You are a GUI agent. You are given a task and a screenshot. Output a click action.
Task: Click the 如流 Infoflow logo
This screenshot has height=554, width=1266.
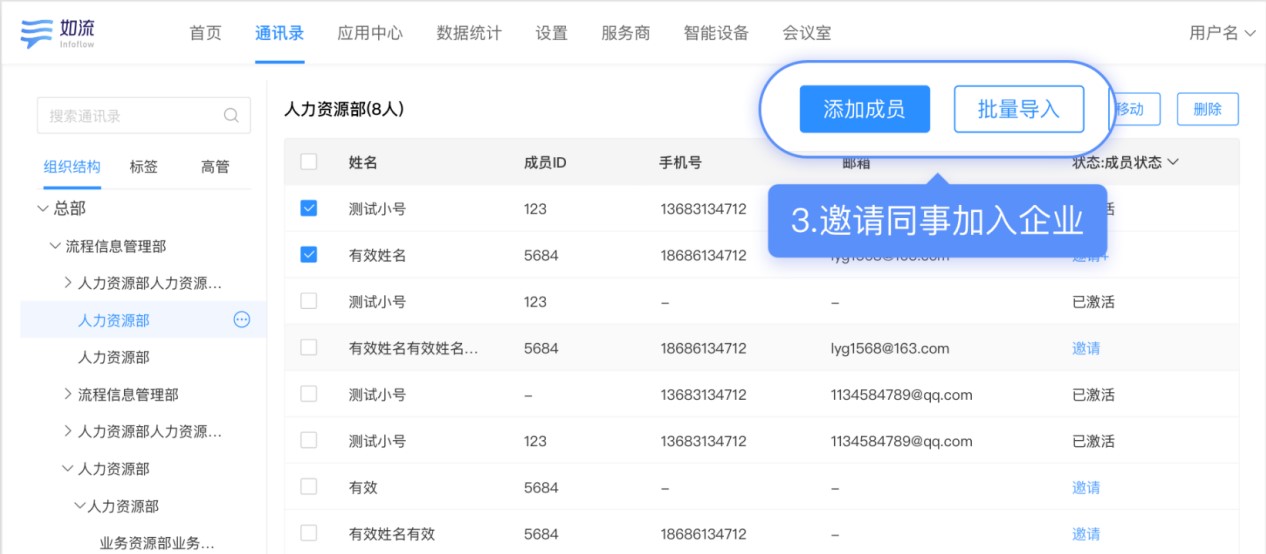click(58, 32)
